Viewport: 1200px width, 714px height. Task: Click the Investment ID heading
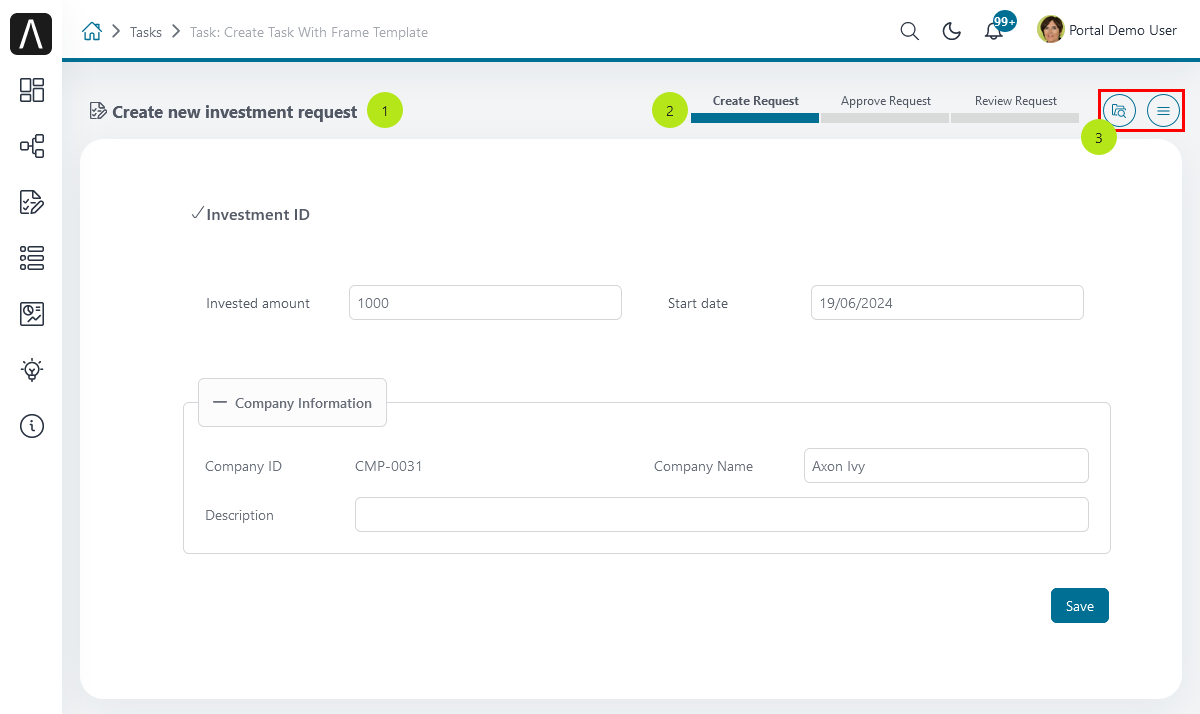[258, 215]
